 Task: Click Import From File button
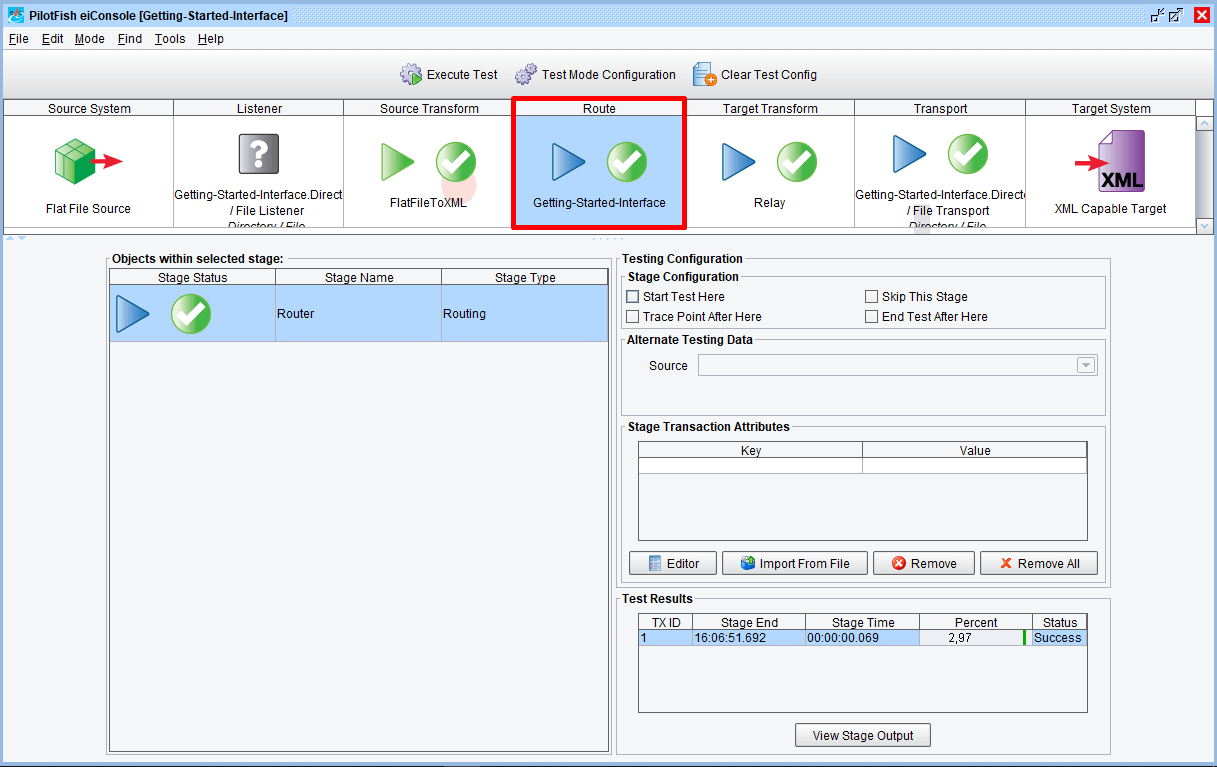[x=794, y=563]
